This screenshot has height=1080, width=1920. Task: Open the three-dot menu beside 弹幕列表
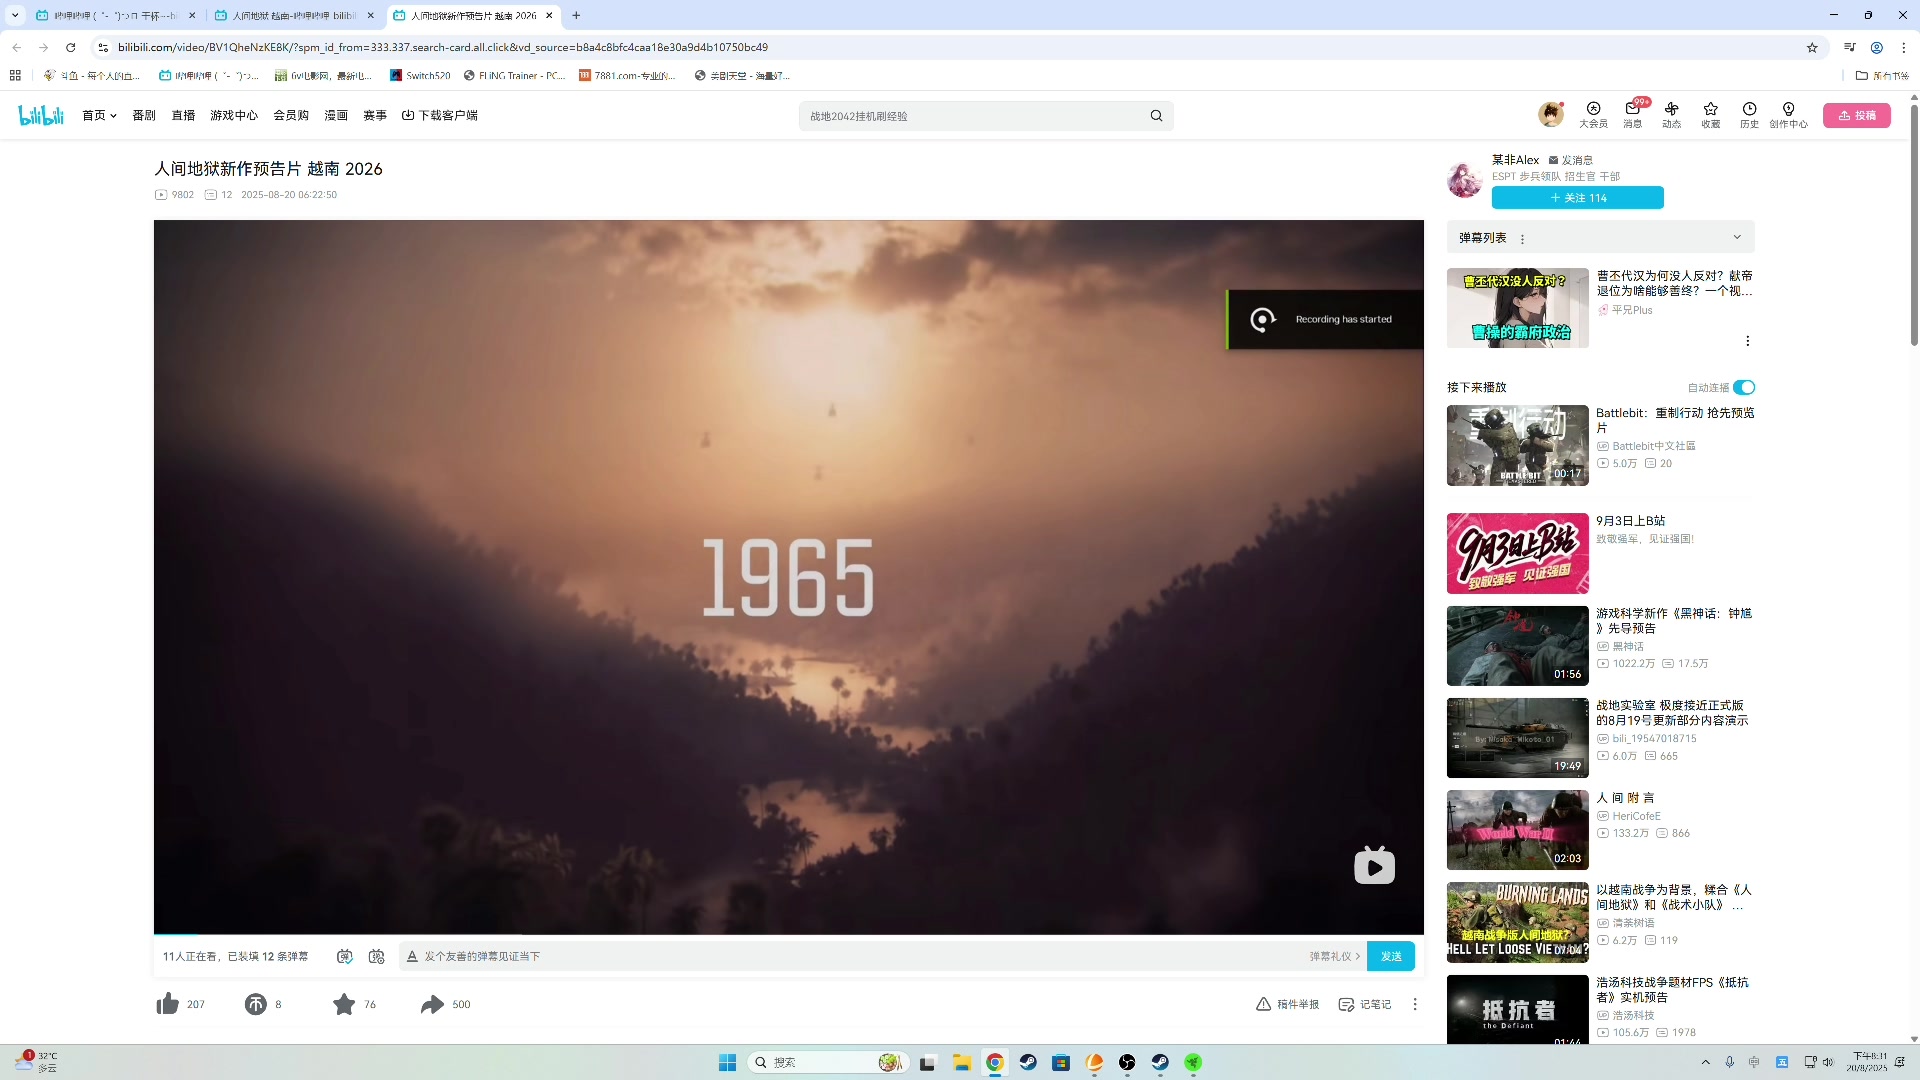coord(1522,239)
